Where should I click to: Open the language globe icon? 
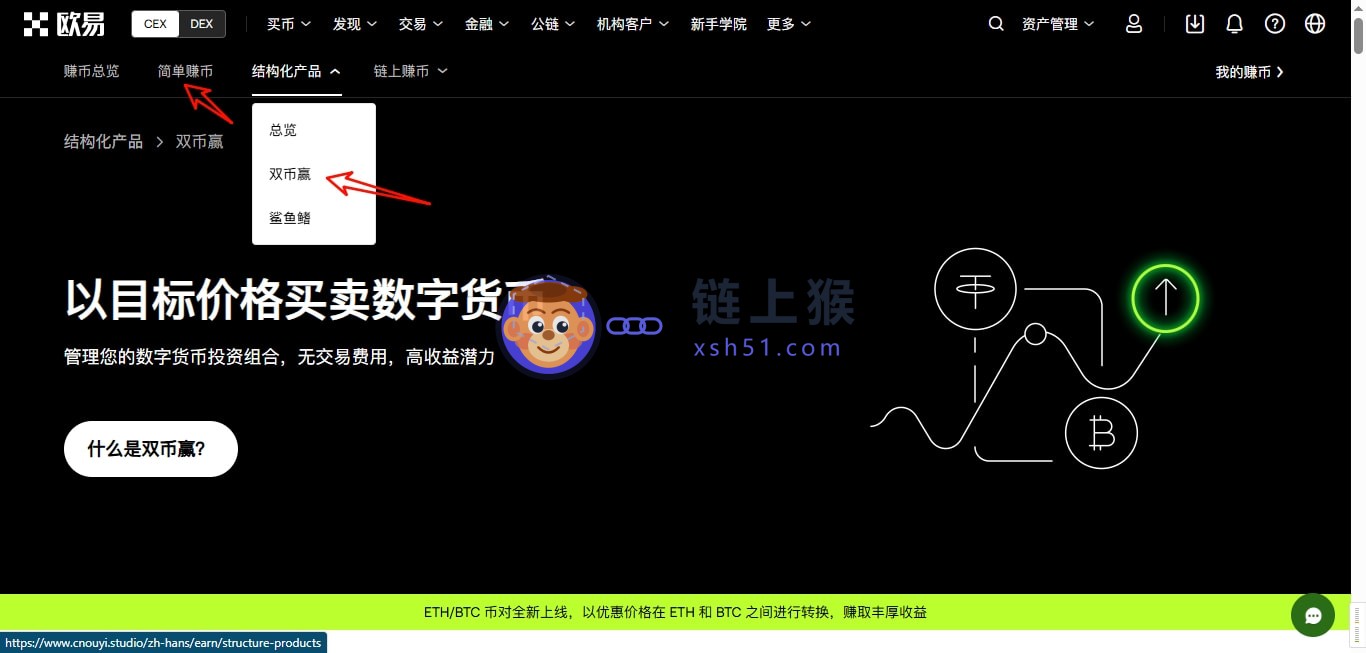pyautogui.click(x=1315, y=24)
